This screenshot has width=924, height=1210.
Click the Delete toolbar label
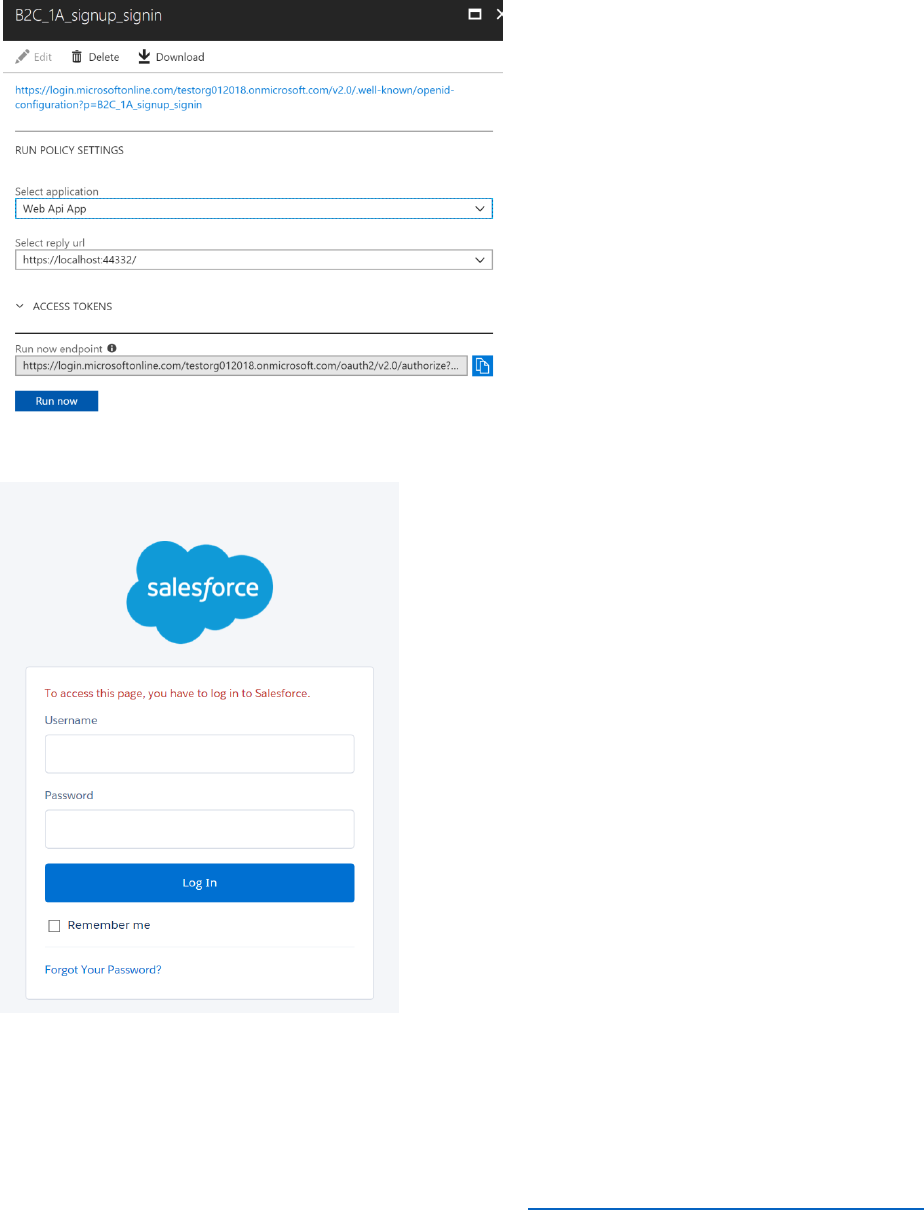[x=104, y=58]
